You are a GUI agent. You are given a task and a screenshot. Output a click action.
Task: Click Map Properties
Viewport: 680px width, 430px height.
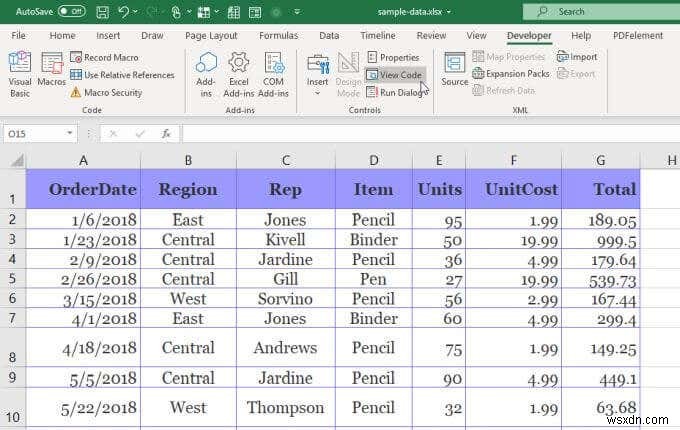[x=509, y=57]
